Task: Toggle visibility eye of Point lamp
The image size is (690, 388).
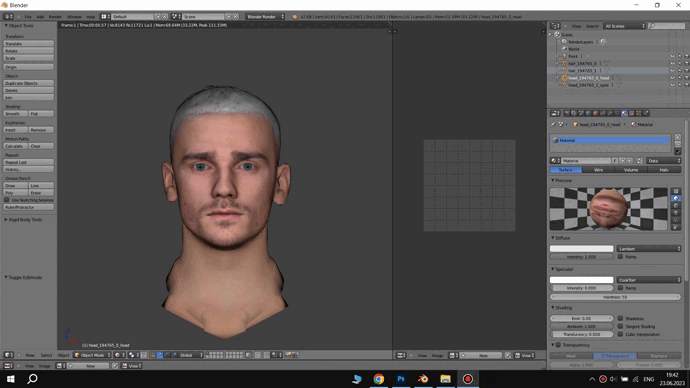Action: pyautogui.click(x=672, y=56)
